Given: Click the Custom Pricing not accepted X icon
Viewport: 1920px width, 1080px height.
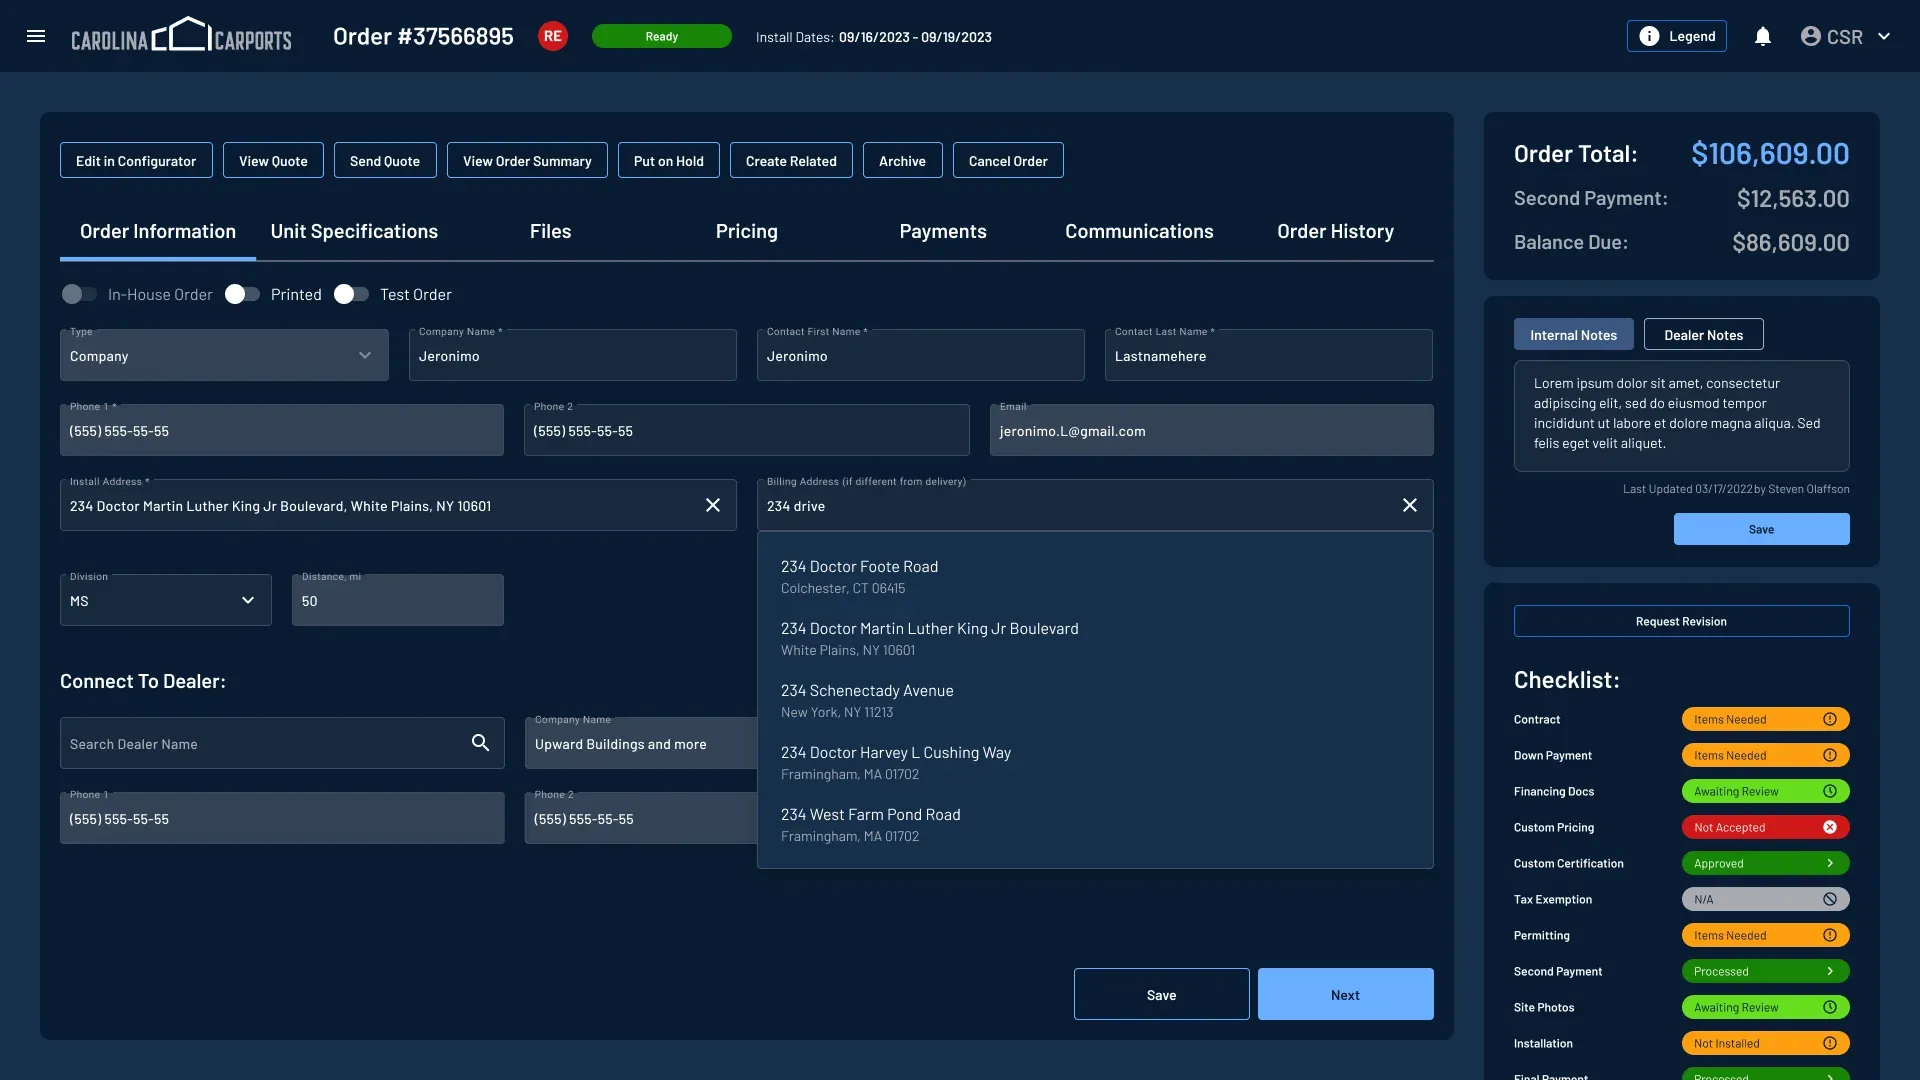Looking at the screenshot, I should click(x=1830, y=827).
